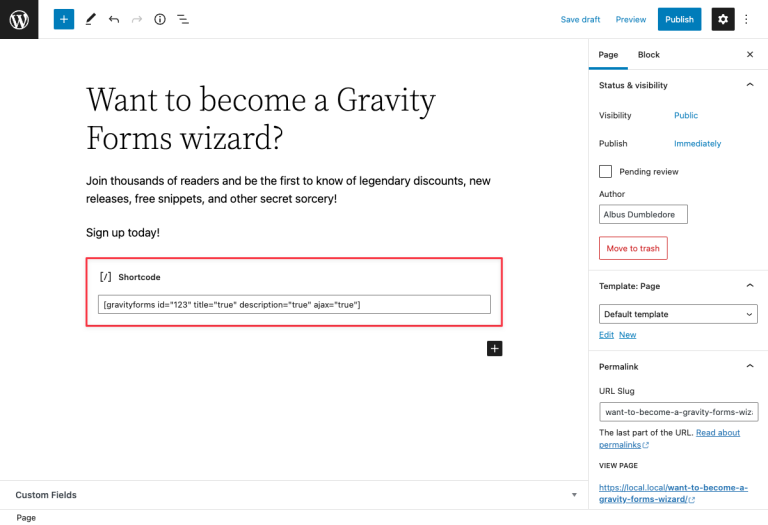
Task: Open the List View icon
Action: 183,19
